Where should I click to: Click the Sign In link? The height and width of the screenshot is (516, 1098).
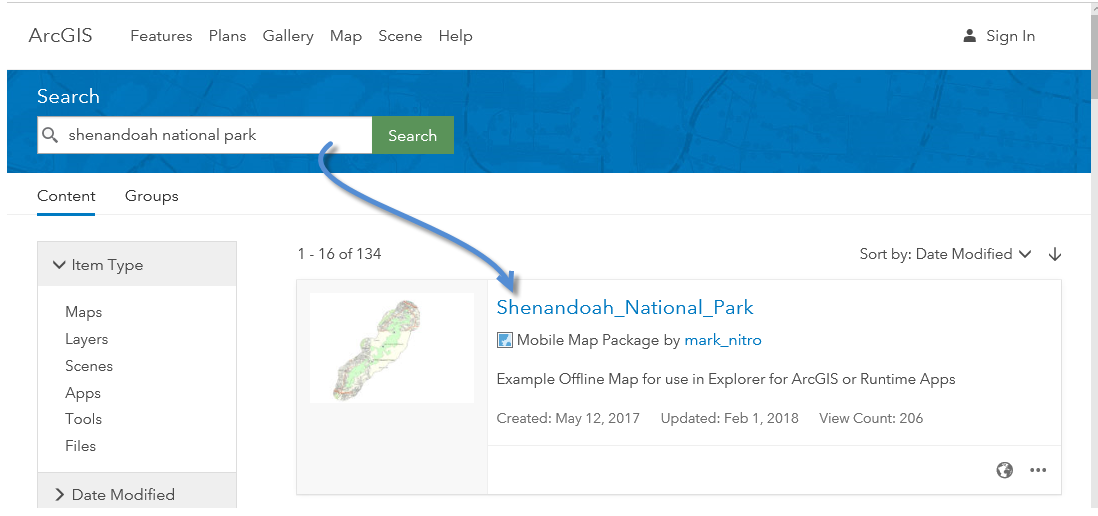click(1010, 36)
